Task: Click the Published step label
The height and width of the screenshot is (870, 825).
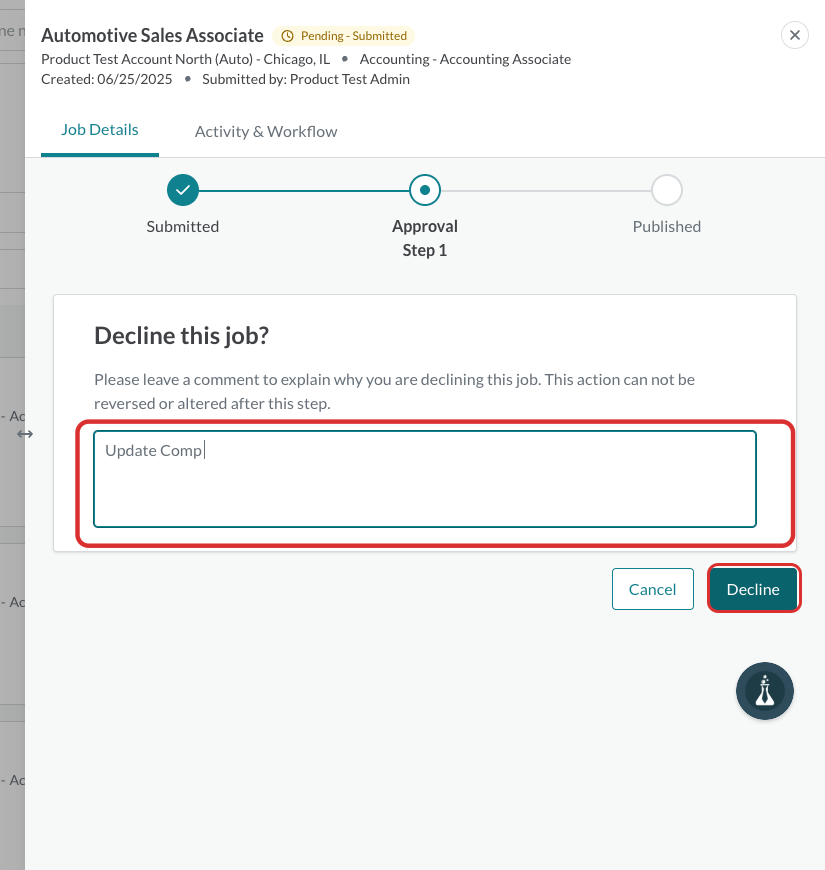Action: pyautogui.click(x=667, y=226)
